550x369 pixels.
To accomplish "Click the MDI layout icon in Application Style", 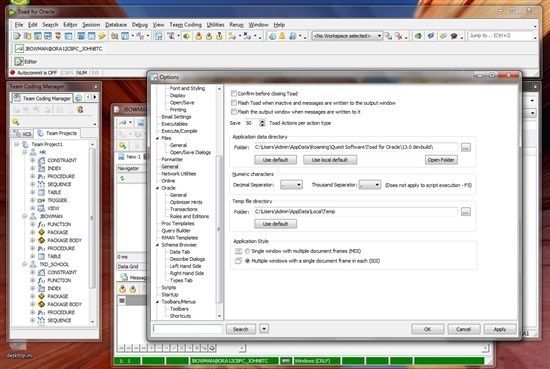I will point(239,251).
